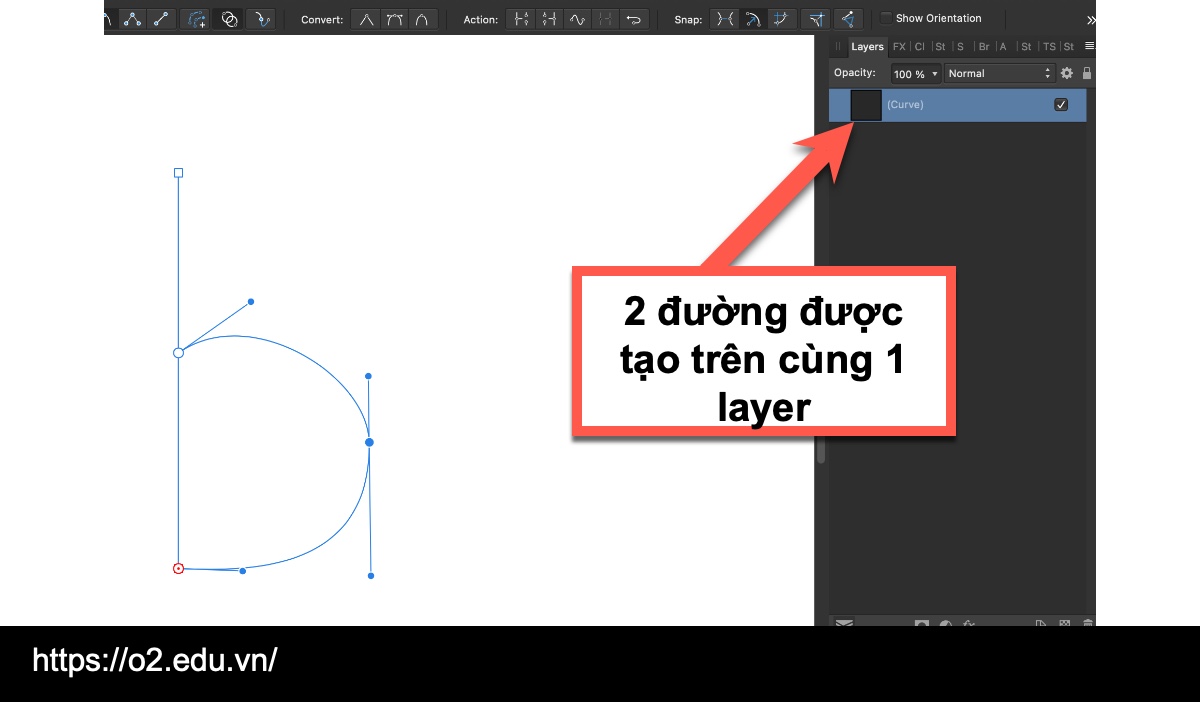Toggle the layer lock icon
1200x702 pixels.
(1087, 73)
